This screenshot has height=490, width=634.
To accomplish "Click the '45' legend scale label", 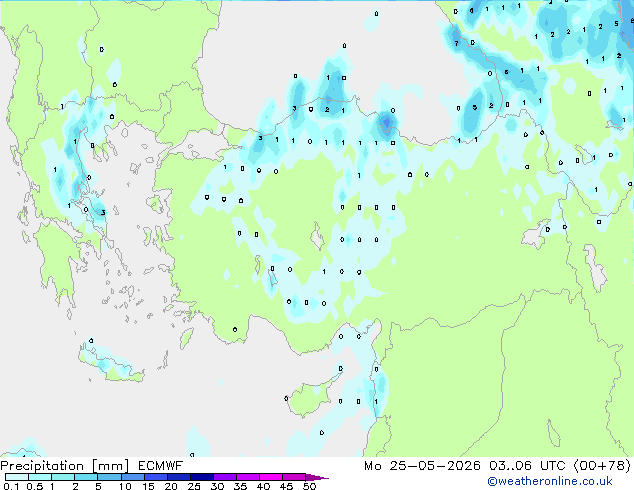I will (286, 486).
